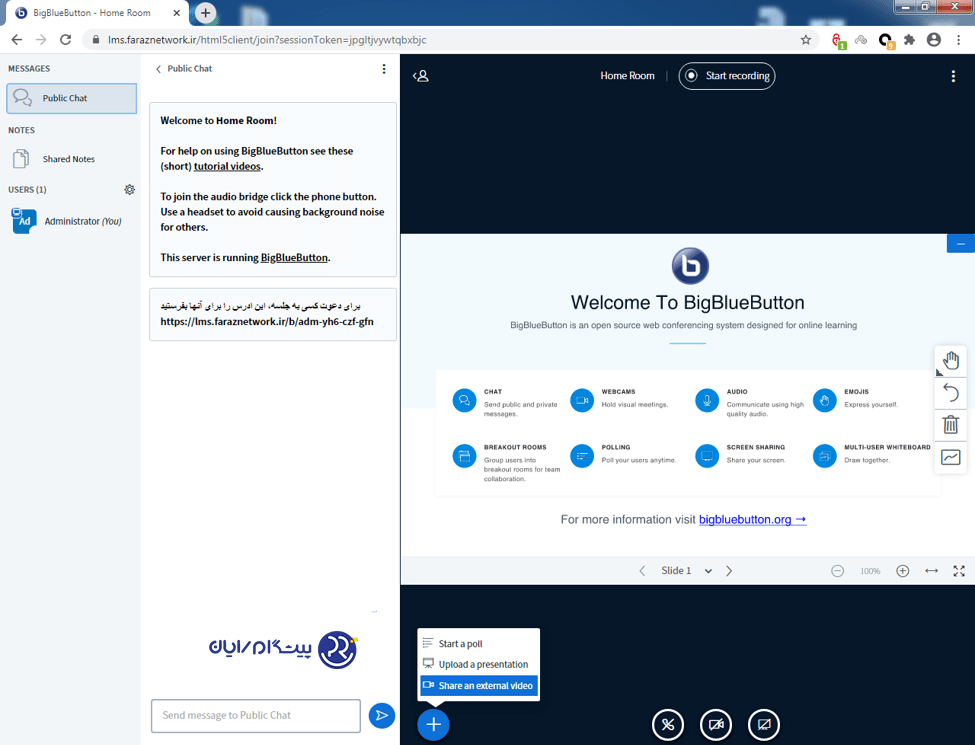This screenshot has height=745, width=975.
Task: Open the Chrome profile icon
Action: point(933,40)
